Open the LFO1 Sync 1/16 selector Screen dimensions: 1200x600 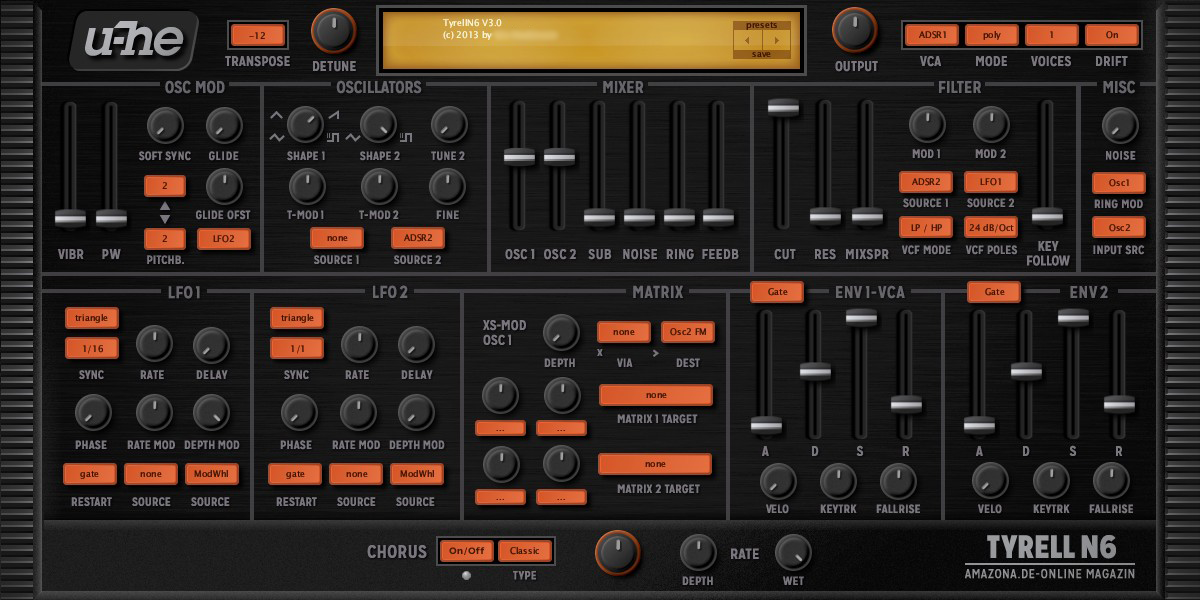[x=92, y=348]
